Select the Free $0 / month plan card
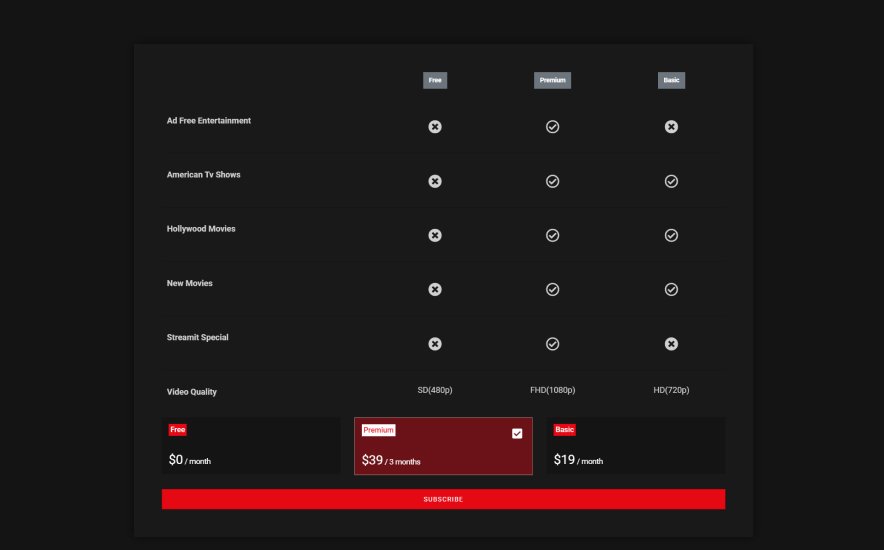Screen dimensions: 884x550 tap(251, 445)
